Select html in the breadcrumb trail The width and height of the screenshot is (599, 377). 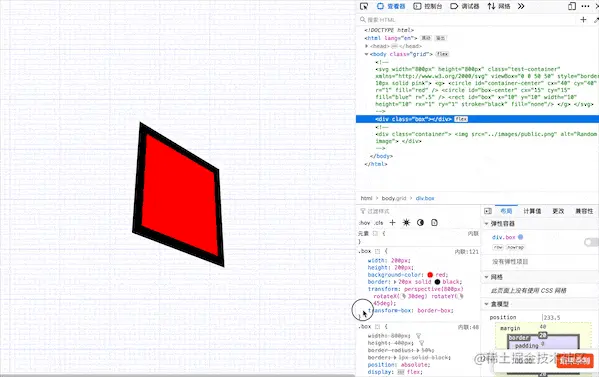366,198
